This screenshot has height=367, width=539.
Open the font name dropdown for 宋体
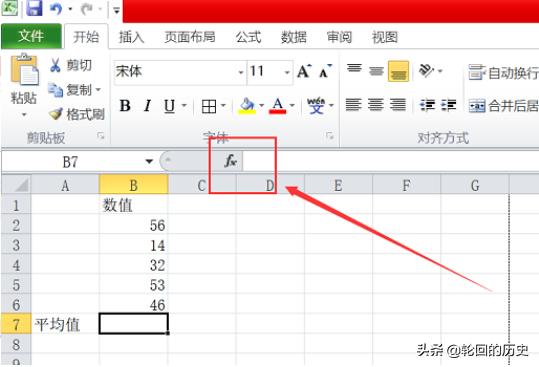click(241, 73)
